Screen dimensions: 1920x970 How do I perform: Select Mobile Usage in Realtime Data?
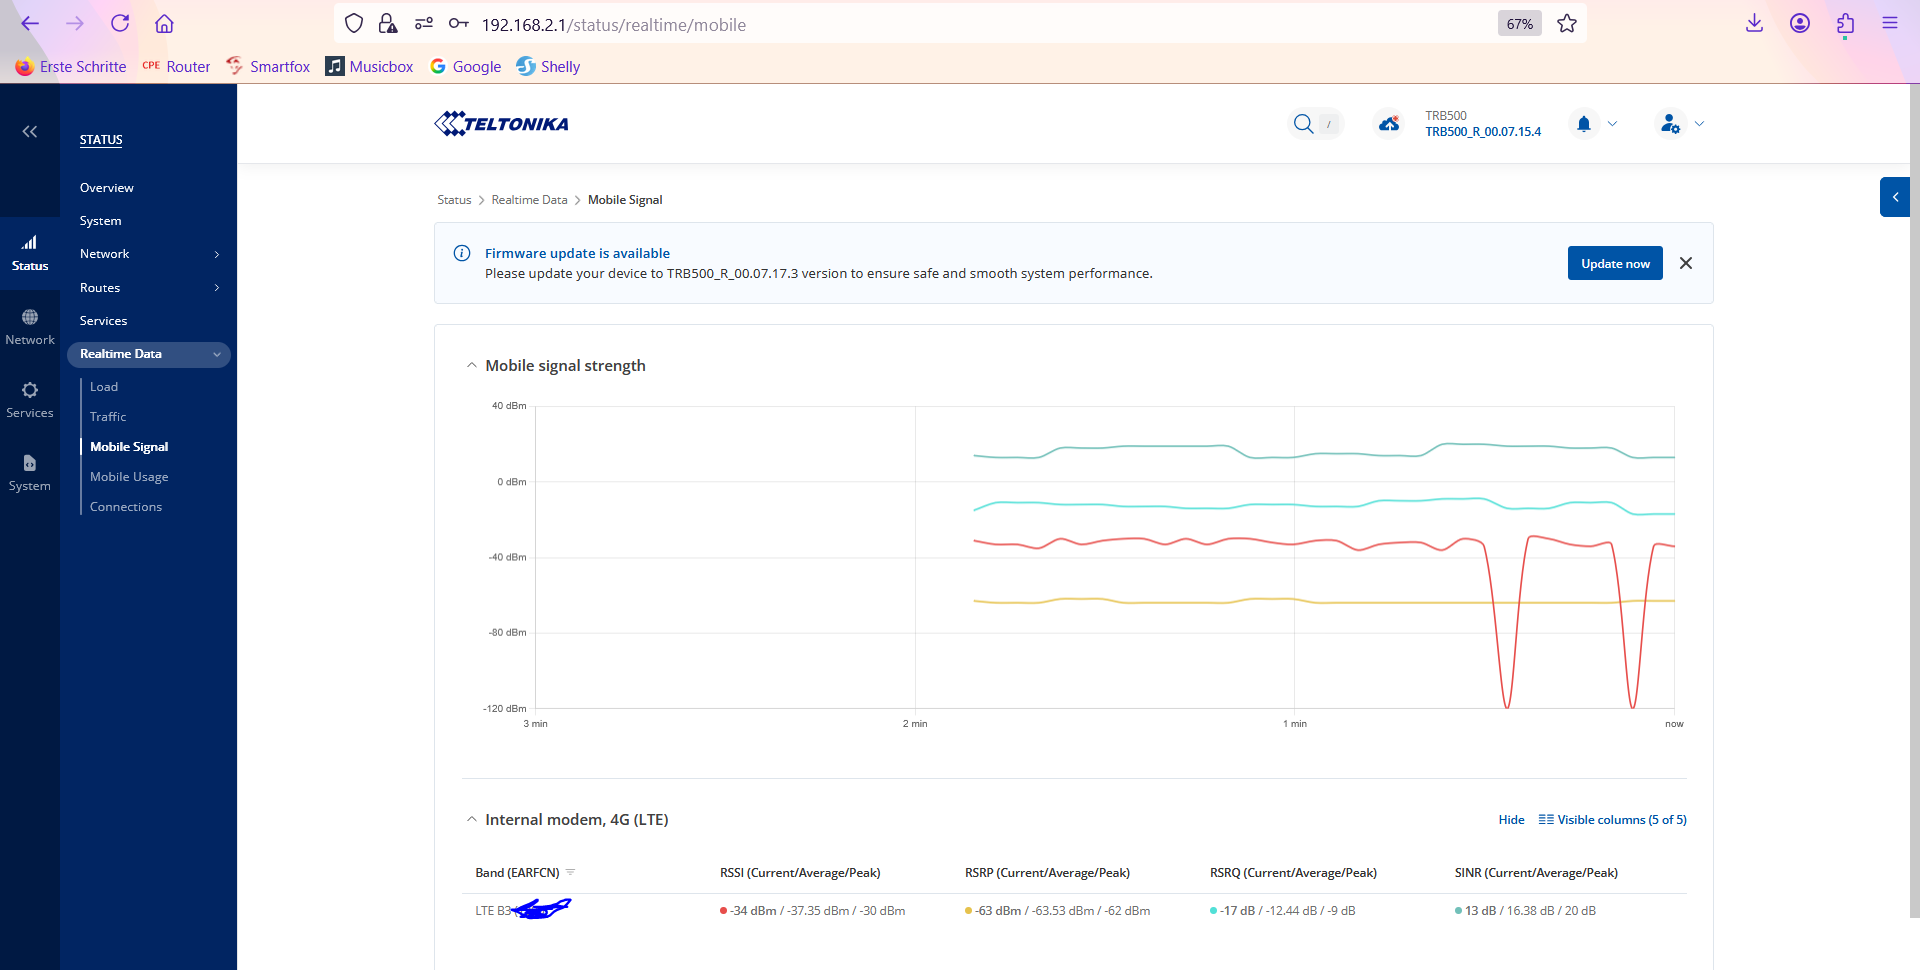(129, 477)
